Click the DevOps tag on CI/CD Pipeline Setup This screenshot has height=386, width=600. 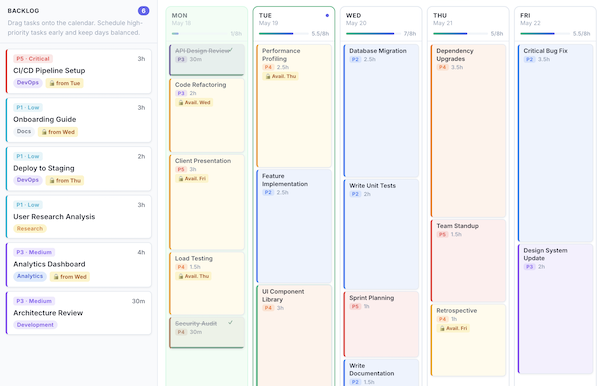tap(28, 83)
